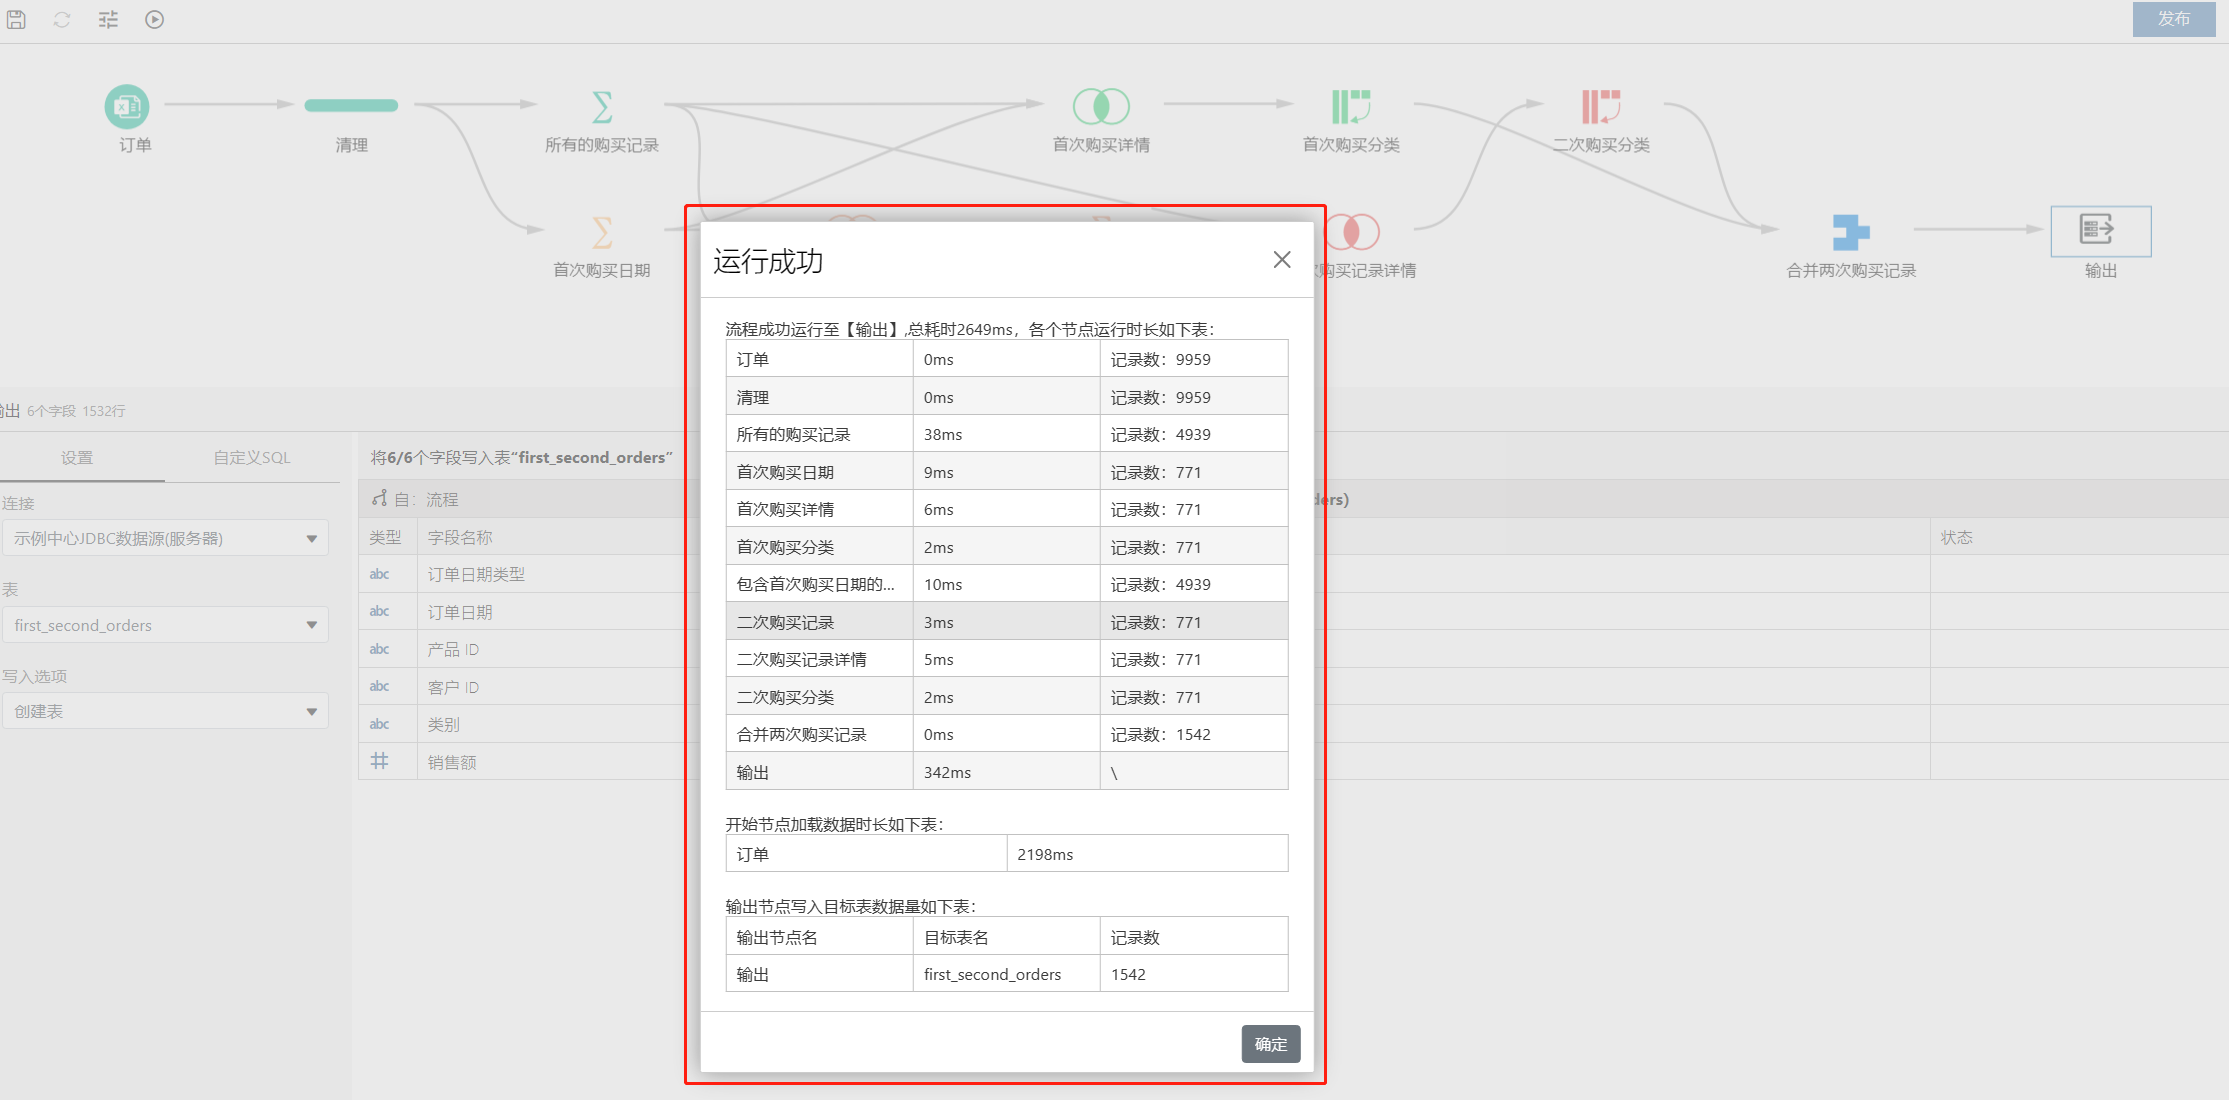Open the 连接 data source dropdown
The width and height of the screenshot is (2229, 1100).
pyautogui.click(x=165, y=538)
